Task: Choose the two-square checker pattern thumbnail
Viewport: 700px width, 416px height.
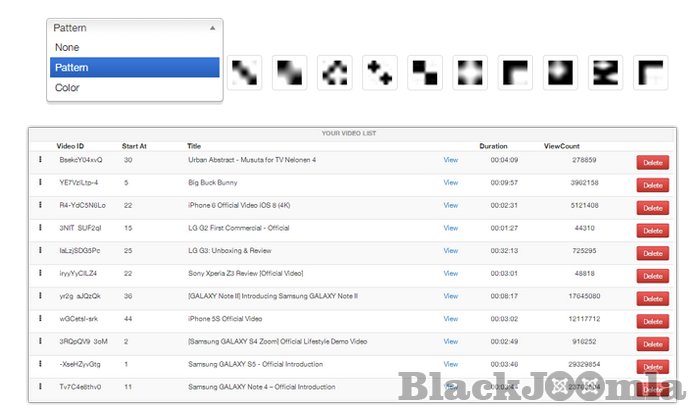Action: [x=426, y=72]
